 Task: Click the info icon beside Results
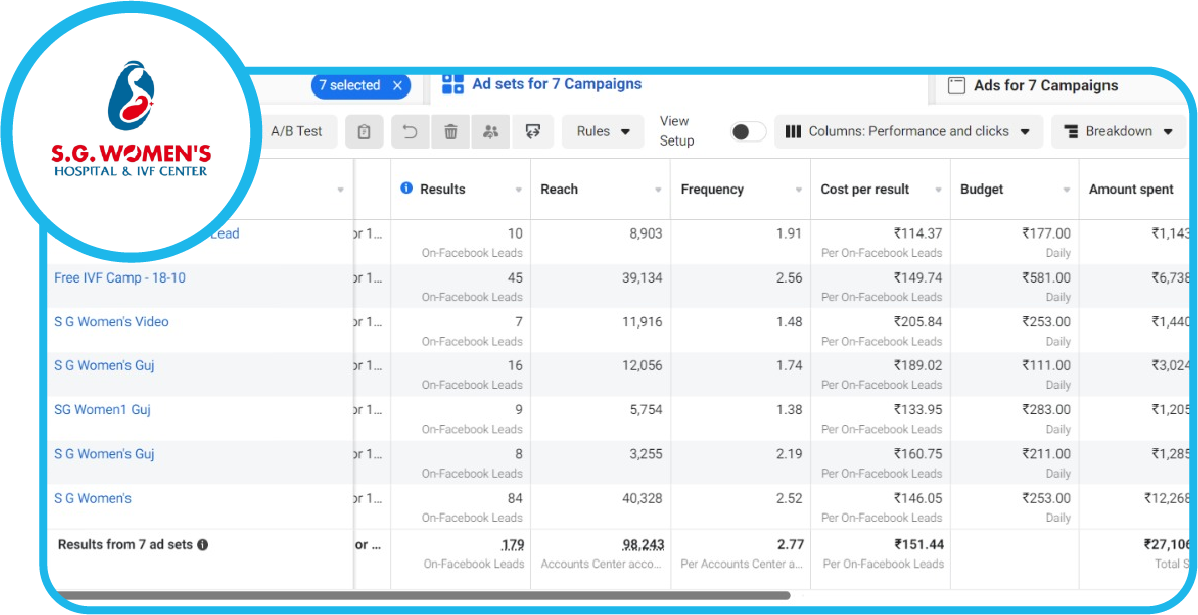(407, 188)
